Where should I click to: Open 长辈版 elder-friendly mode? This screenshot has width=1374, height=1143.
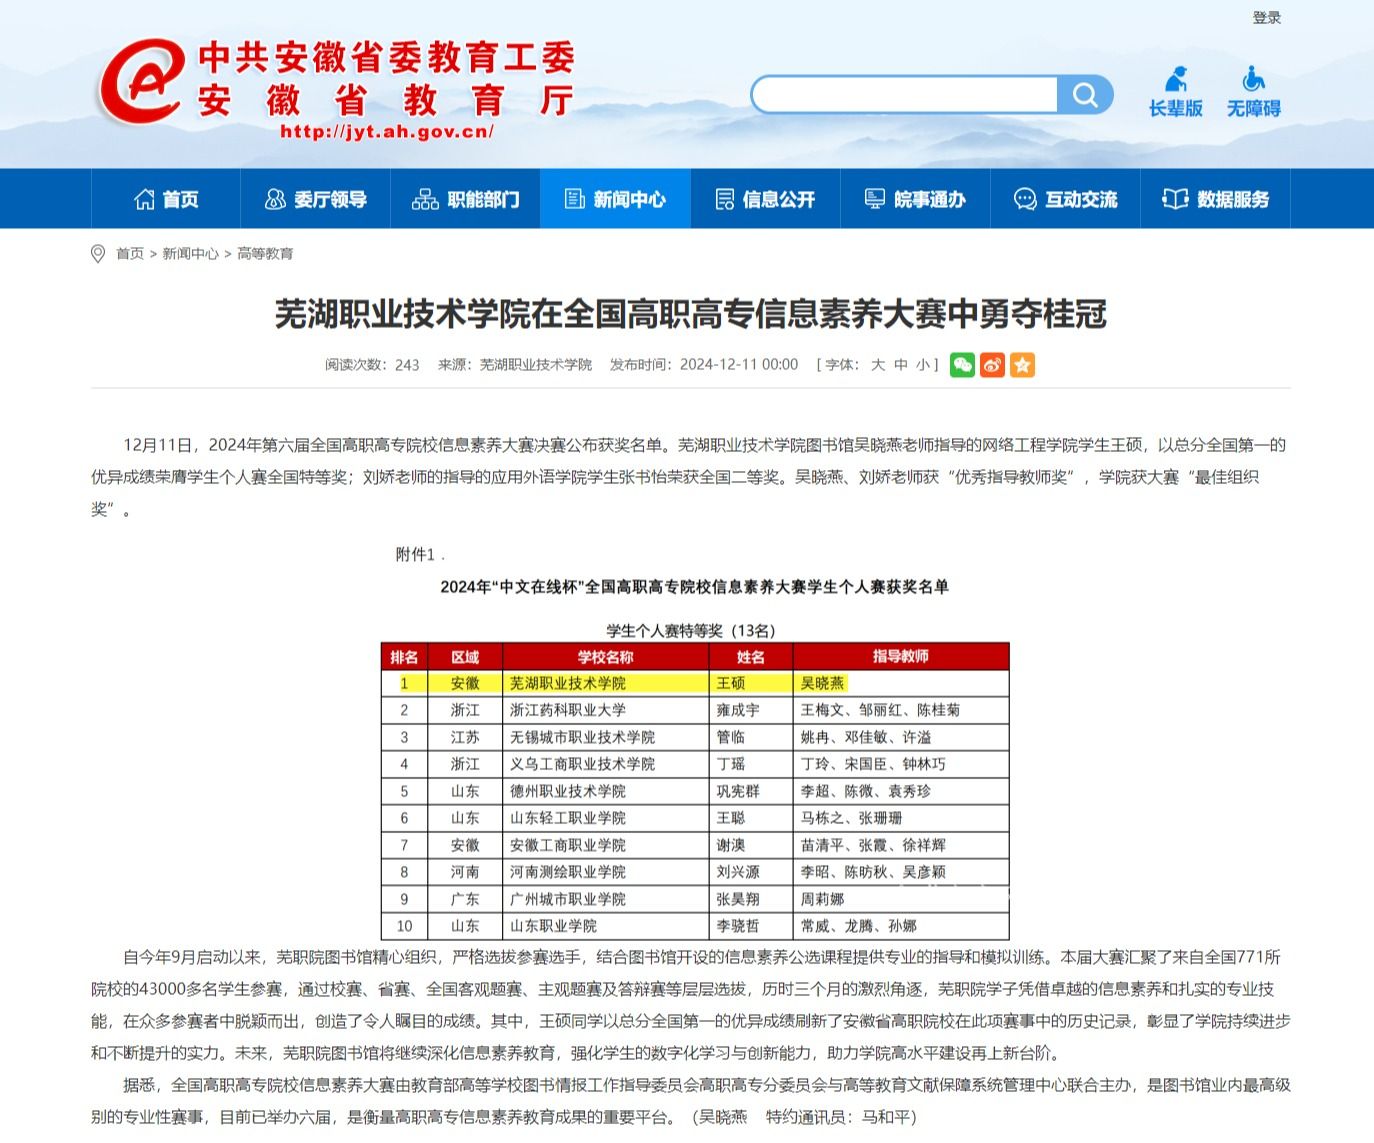pyautogui.click(x=1175, y=92)
